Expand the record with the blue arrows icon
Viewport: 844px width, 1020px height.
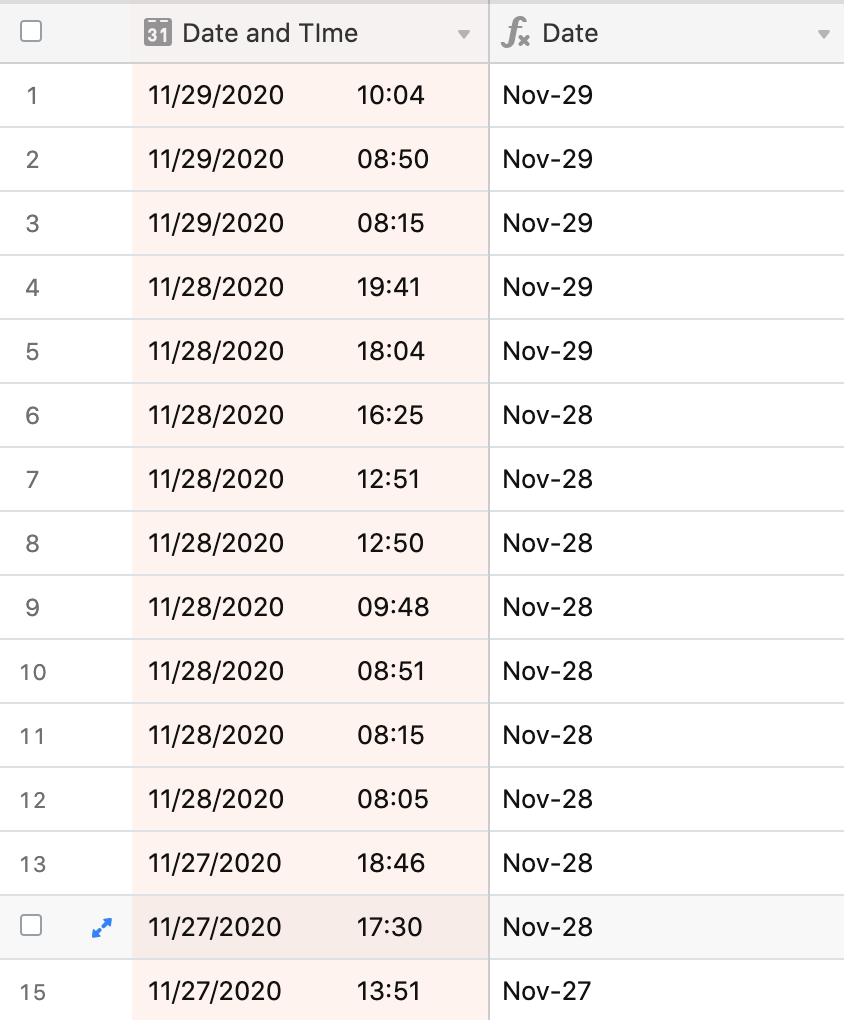tap(102, 928)
